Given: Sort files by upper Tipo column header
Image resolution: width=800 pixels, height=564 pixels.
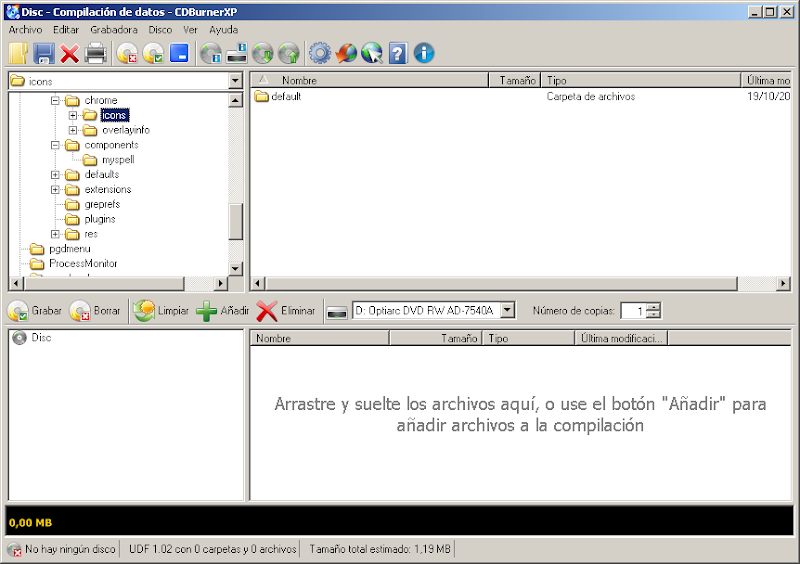Looking at the screenshot, I should (641, 80).
